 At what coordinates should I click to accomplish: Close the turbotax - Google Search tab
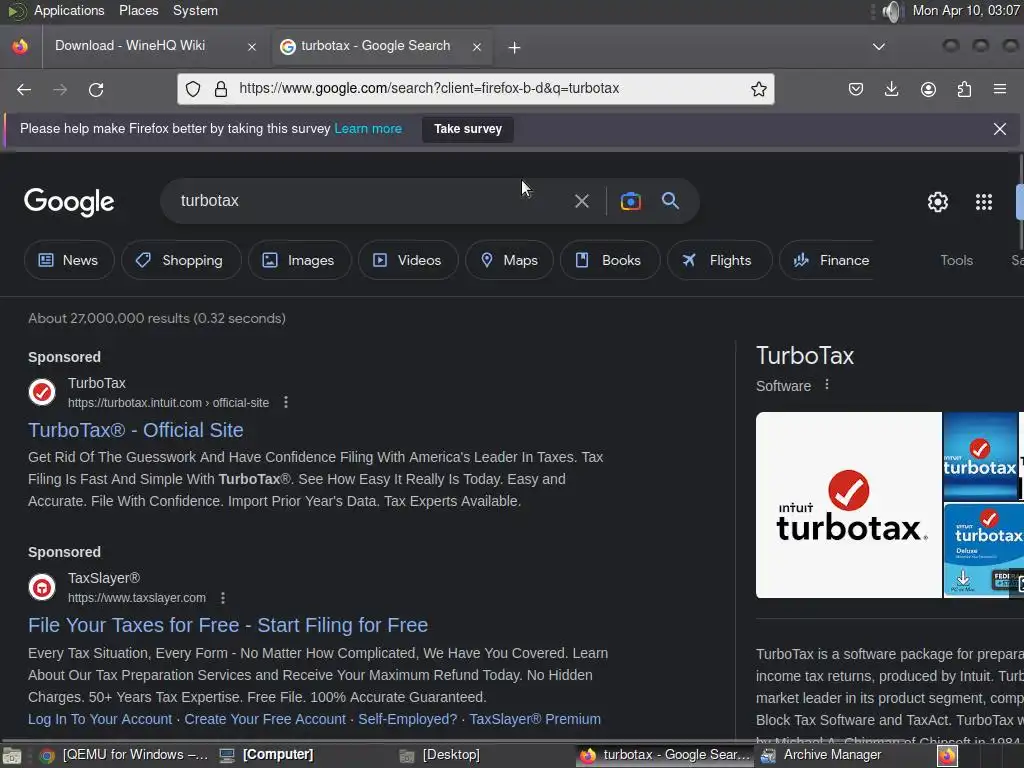tap(477, 47)
